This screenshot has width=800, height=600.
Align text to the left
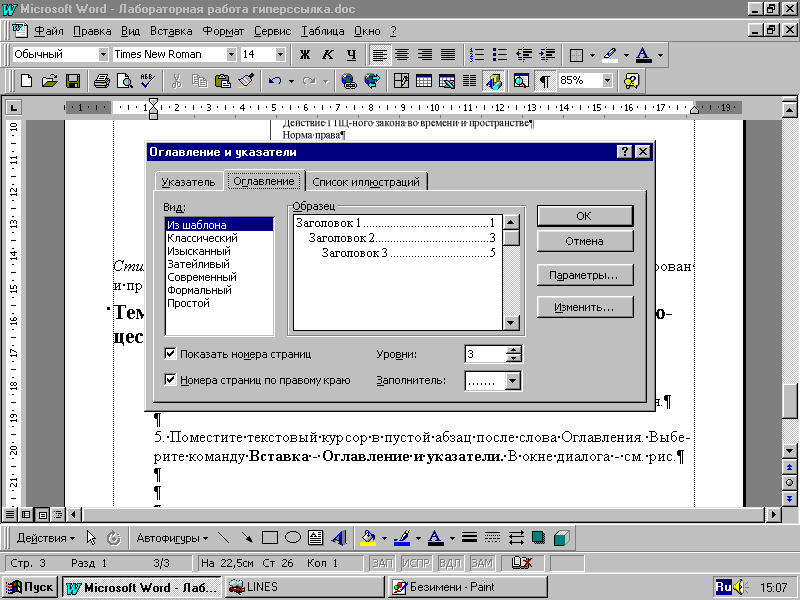pos(379,54)
